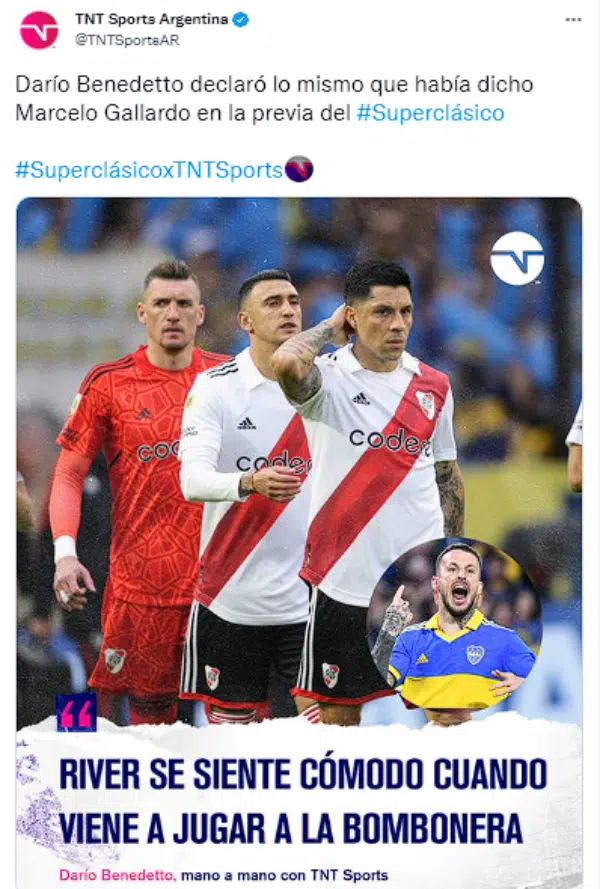The image size is (600, 889).
Task: Click the 'VIENE A JUGAR A LA BOMBONERA' line
Action: 291,828
